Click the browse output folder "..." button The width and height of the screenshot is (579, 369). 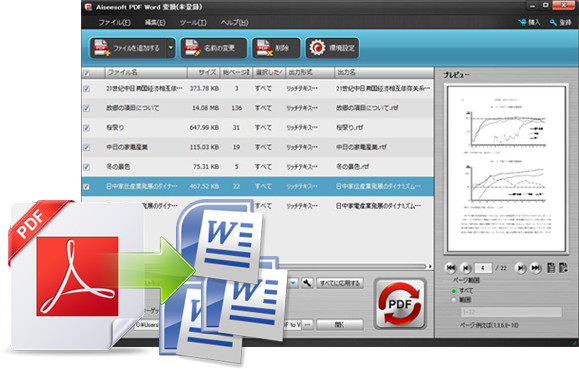[308, 325]
